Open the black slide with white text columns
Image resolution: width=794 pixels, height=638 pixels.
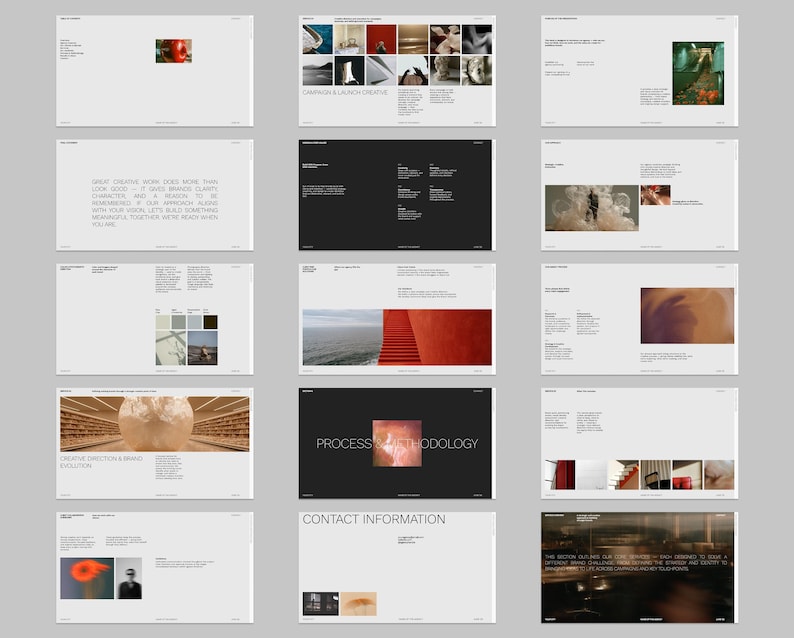pos(395,195)
